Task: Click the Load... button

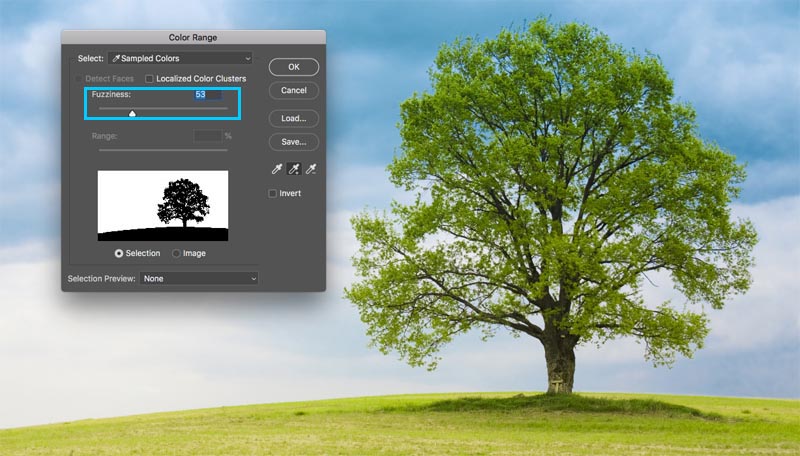Action: [293, 118]
